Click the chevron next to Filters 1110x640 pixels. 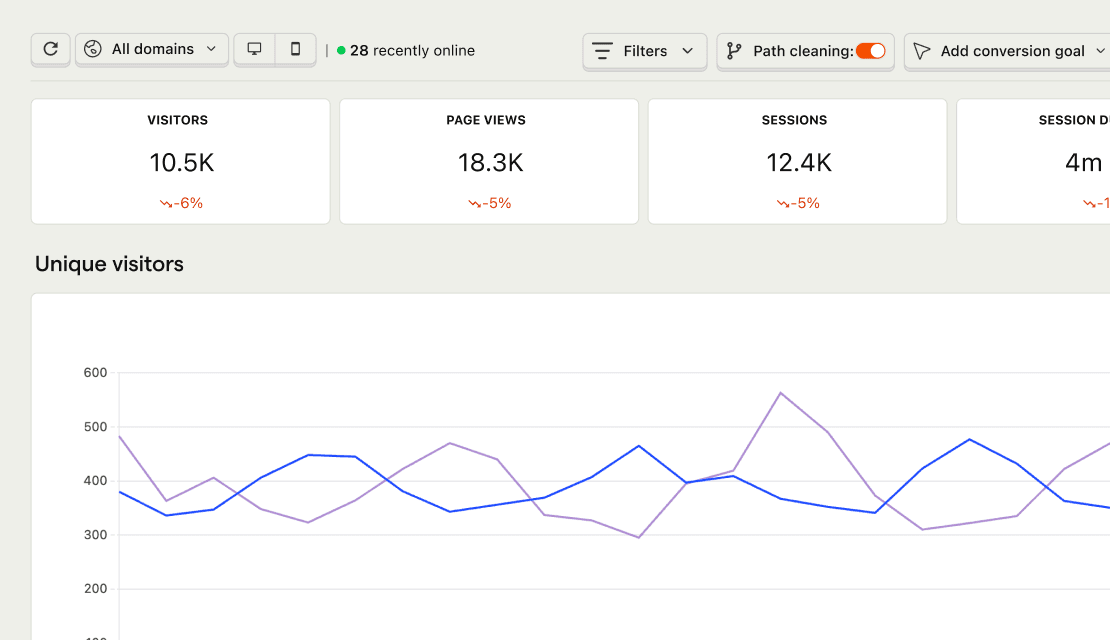687,51
